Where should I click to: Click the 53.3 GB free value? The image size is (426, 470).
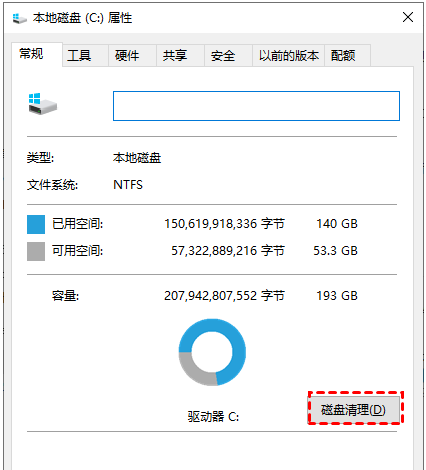point(335,251)
